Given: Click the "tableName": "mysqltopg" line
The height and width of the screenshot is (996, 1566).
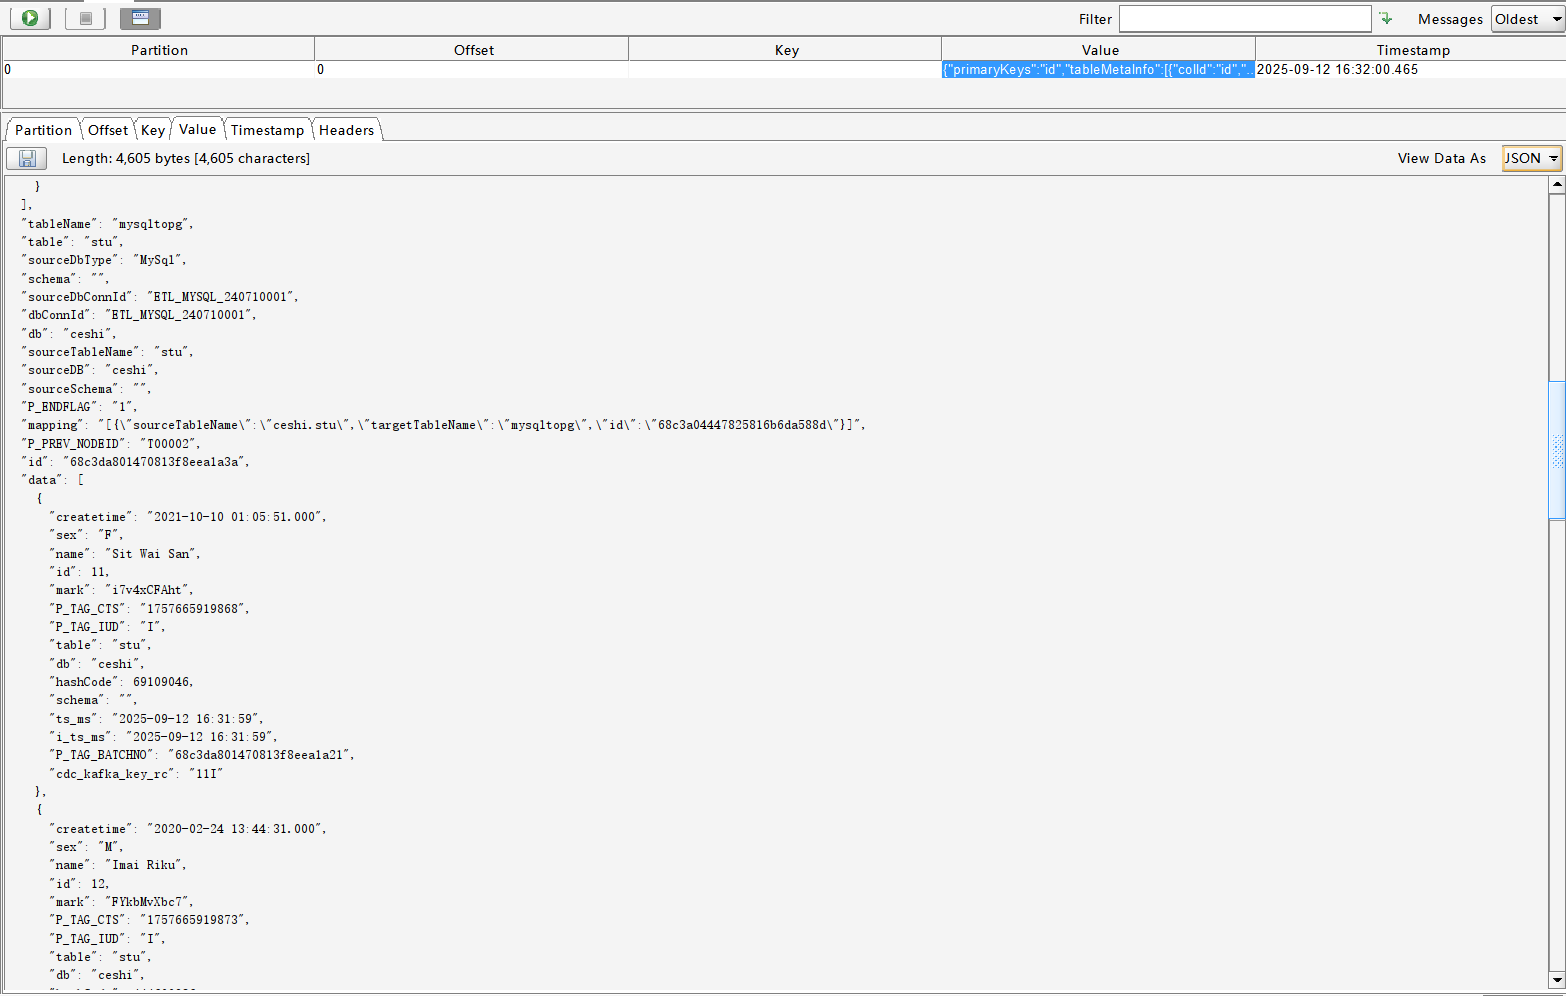Looking at the screenshot, I should coord(107,224).
